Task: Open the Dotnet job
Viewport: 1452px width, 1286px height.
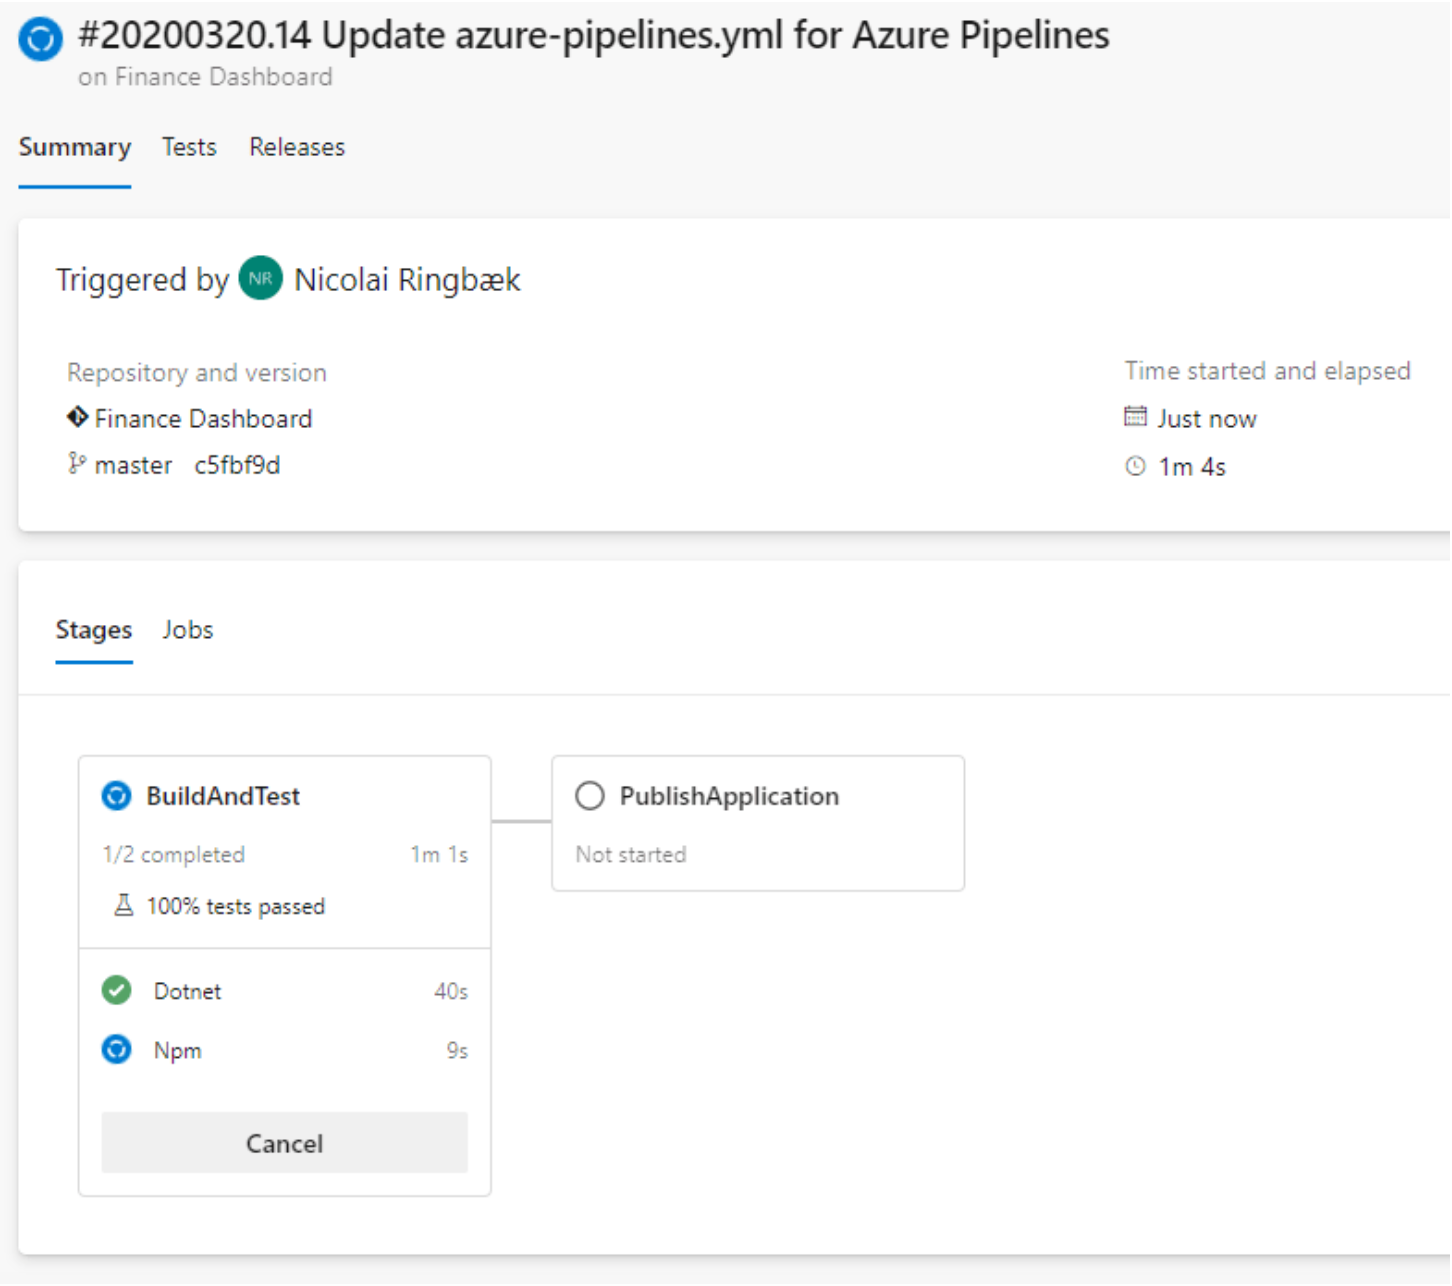Action: [285, 991]
